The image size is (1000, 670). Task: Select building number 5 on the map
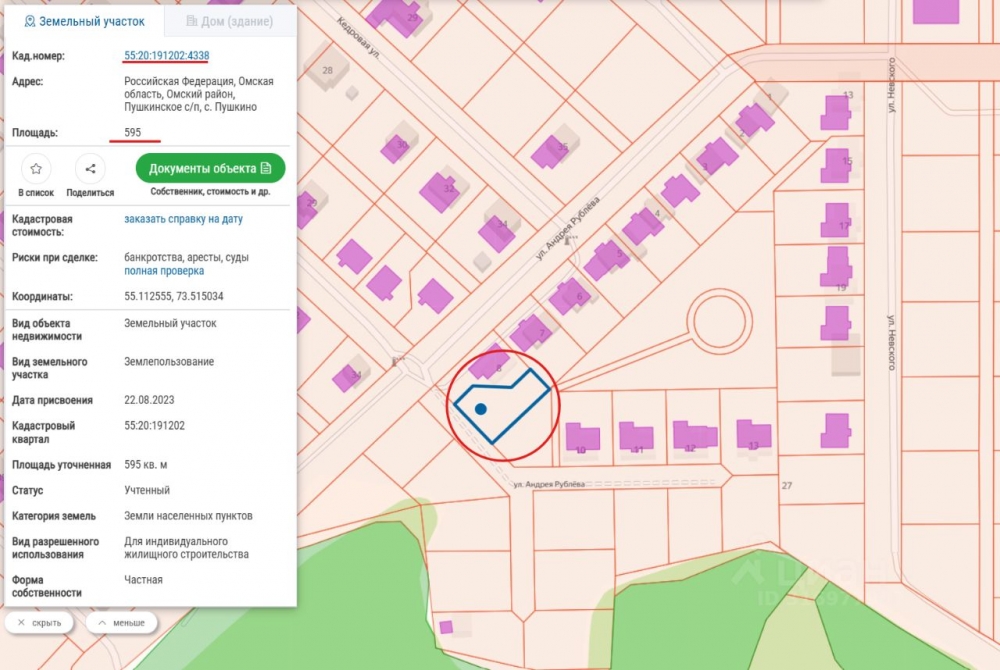[x=607, y=259]
